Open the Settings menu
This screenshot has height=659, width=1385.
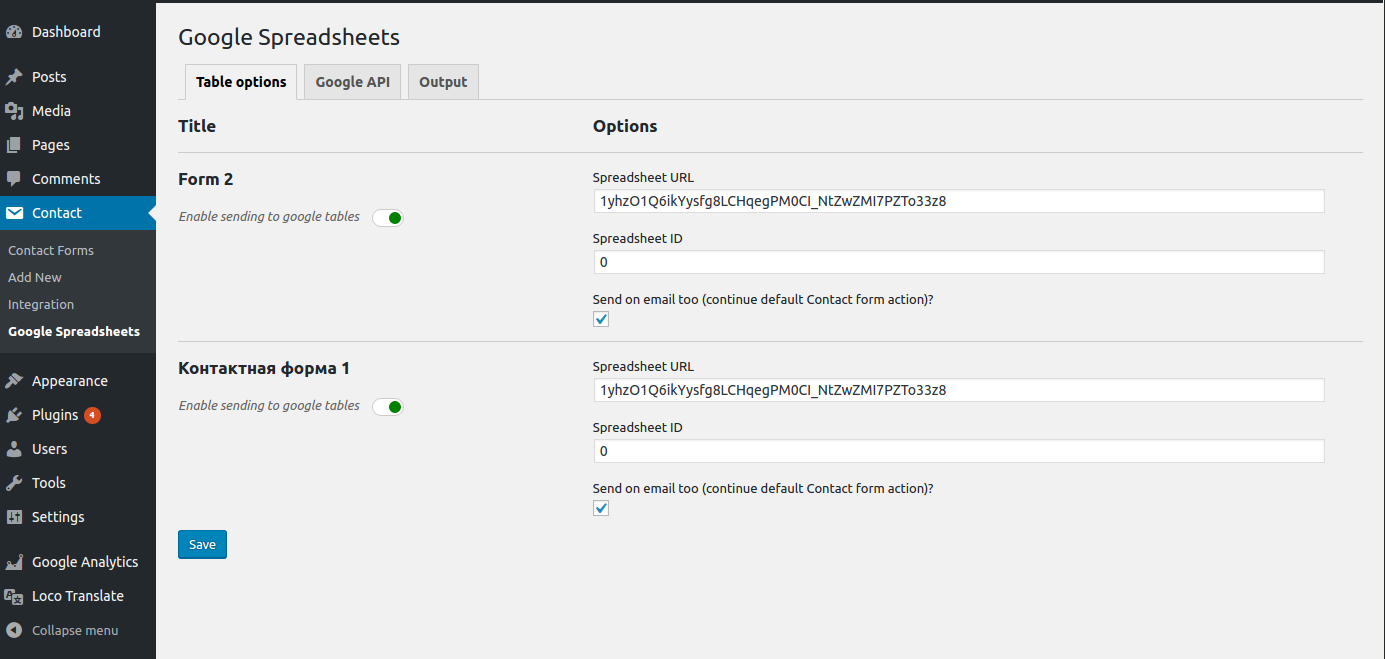point(78,517)
